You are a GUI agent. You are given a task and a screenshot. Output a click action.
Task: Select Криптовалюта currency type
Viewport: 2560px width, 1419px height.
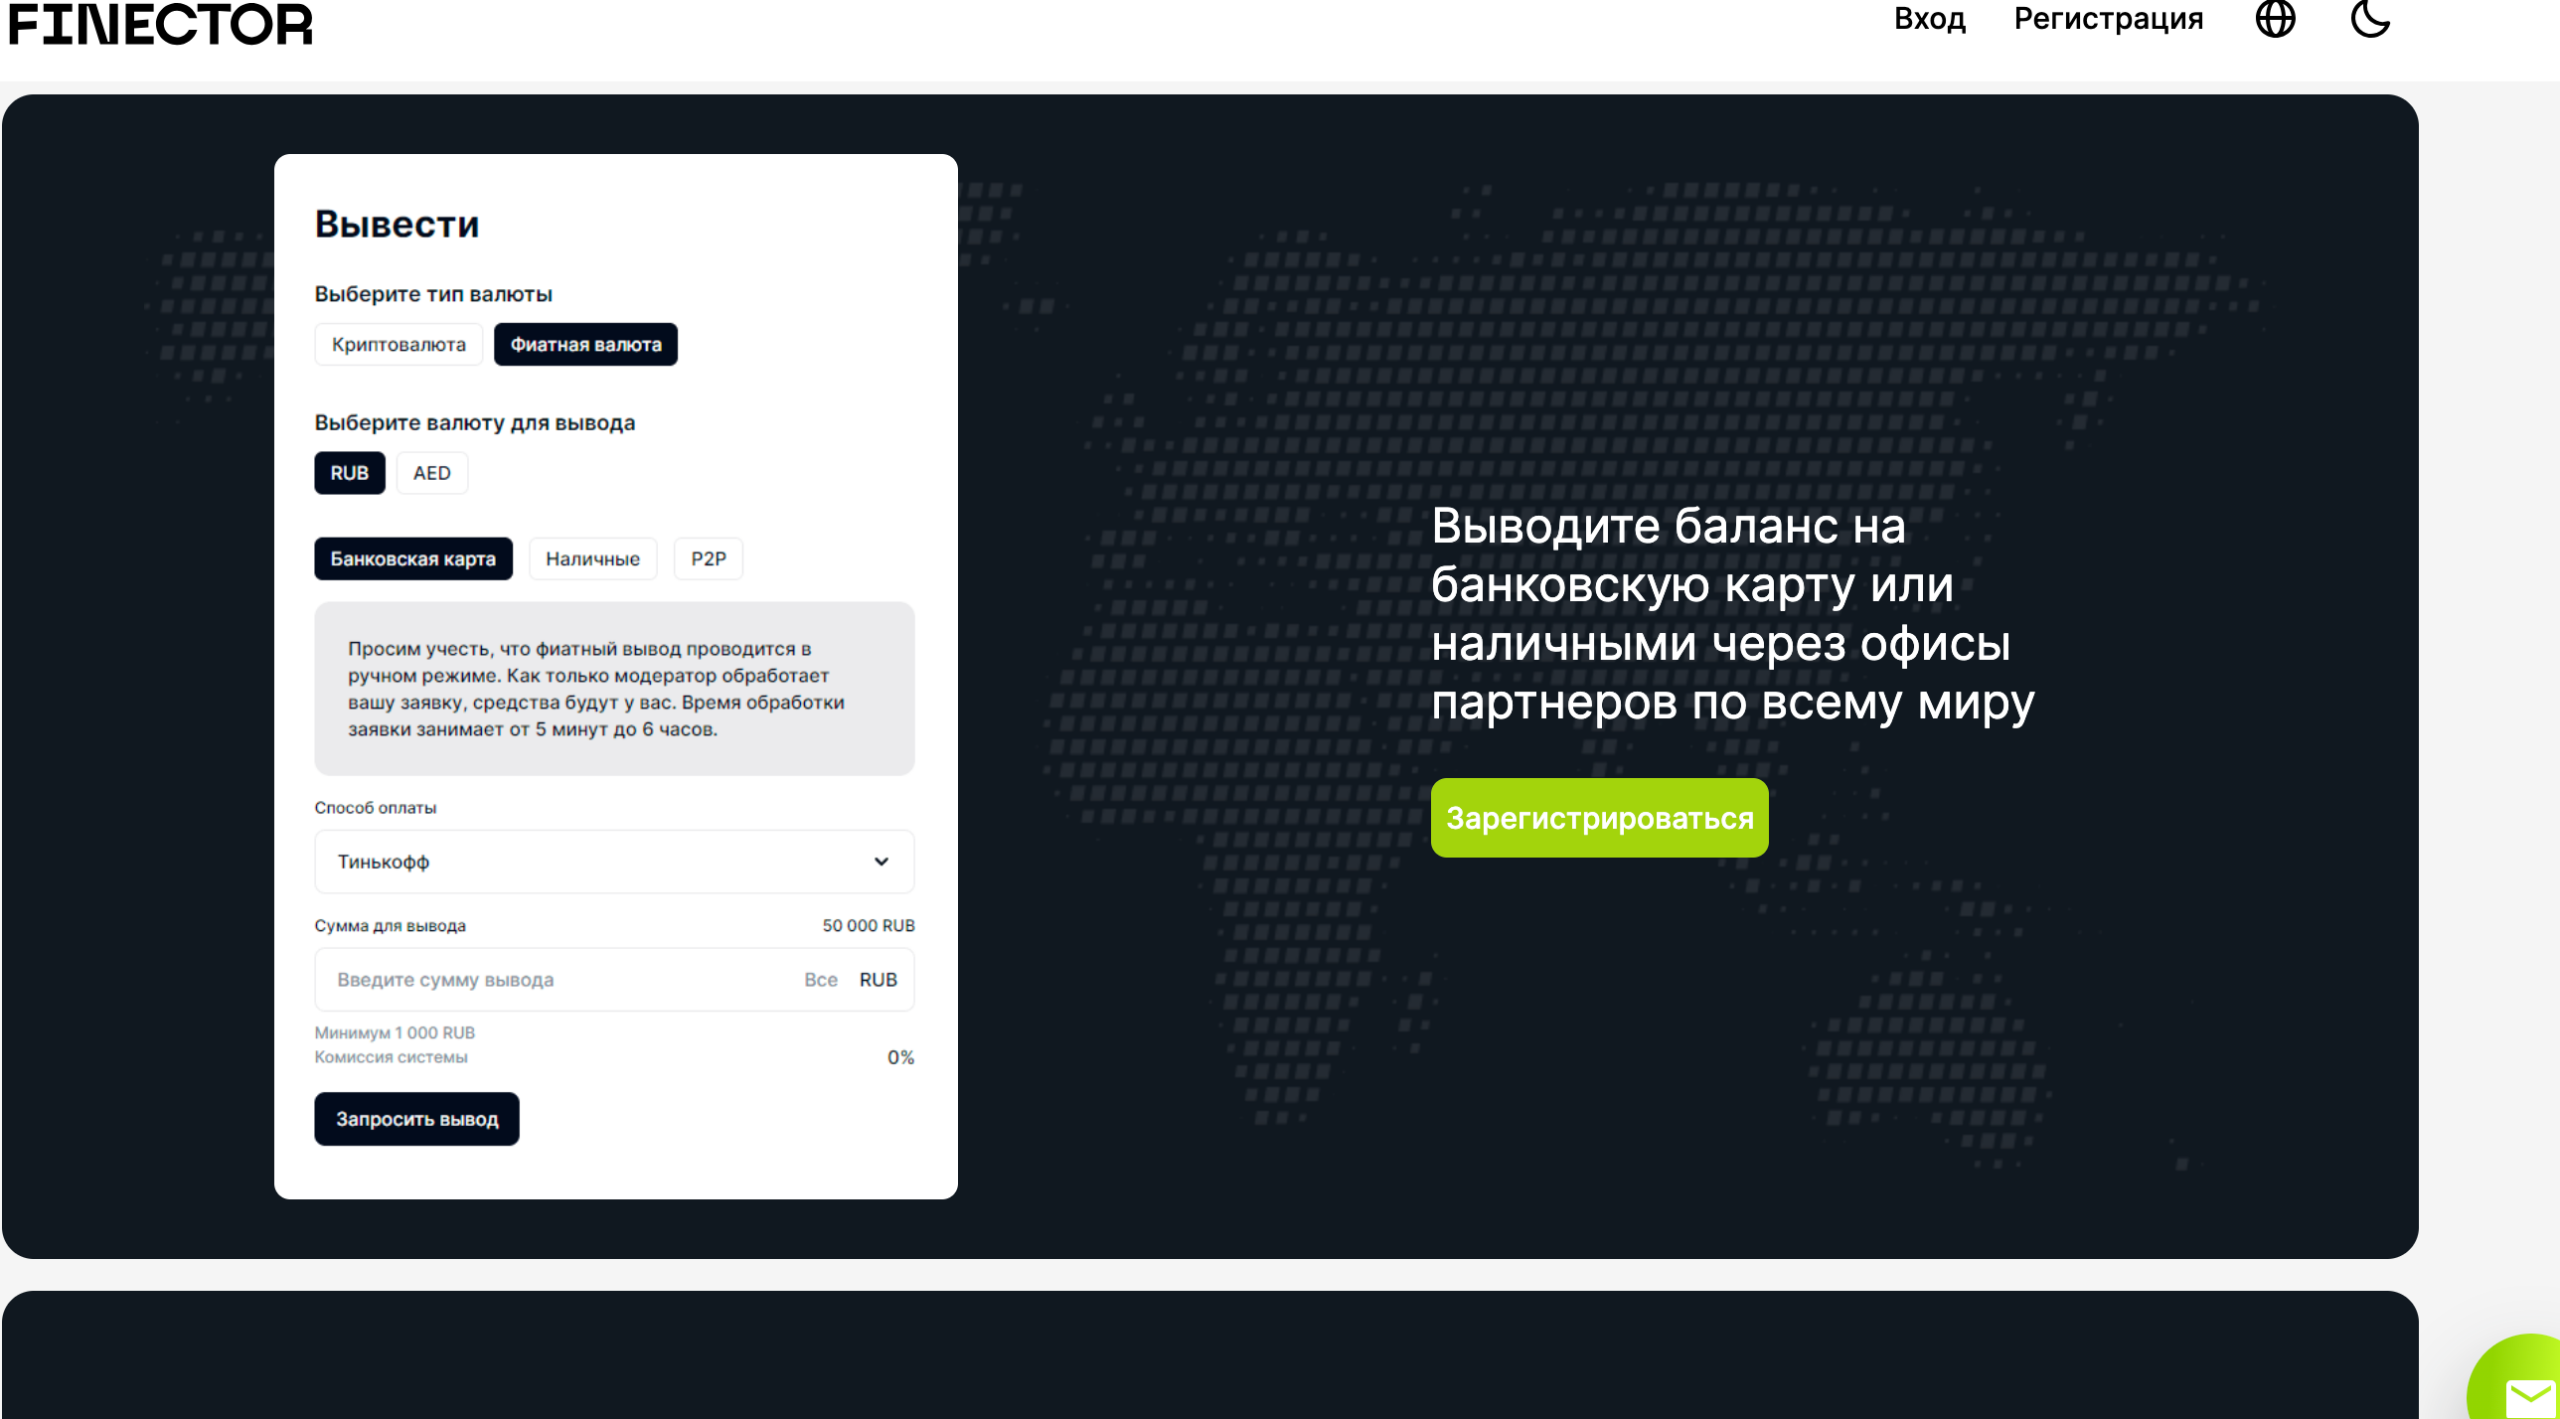click(x=398, y=344)
